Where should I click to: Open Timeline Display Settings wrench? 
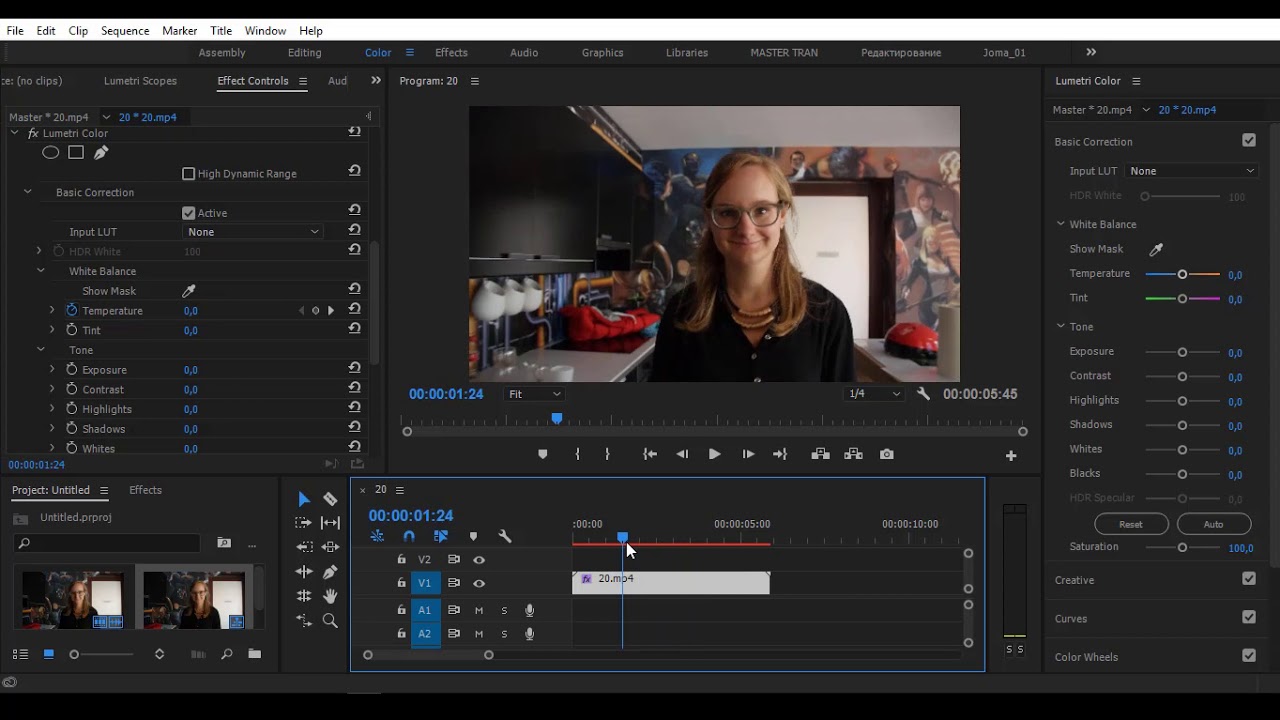point(505,537)
